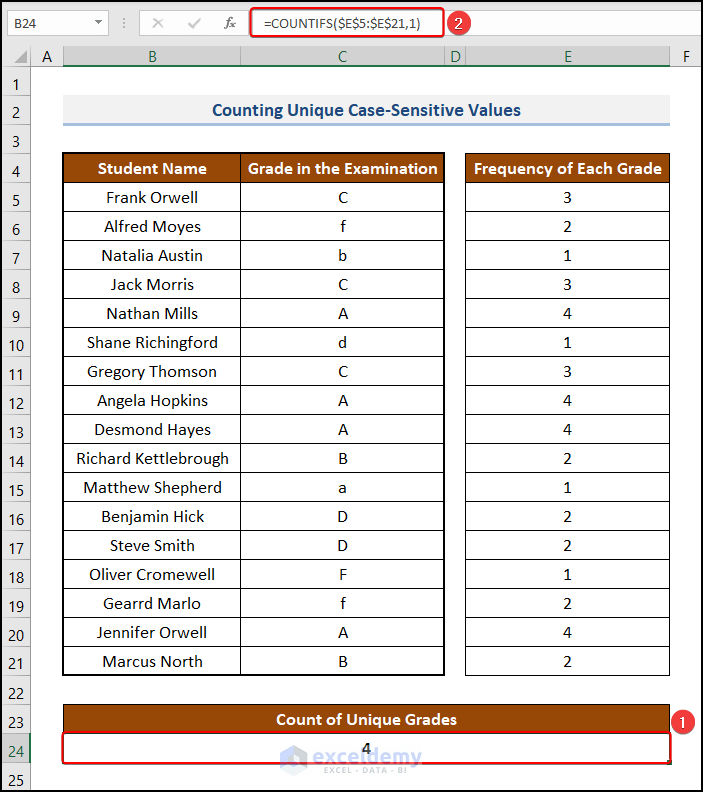Screen dimensions: 703x792
Task: Select the cell 'Alfred Moyes'
Action: (x=152, y=226)
